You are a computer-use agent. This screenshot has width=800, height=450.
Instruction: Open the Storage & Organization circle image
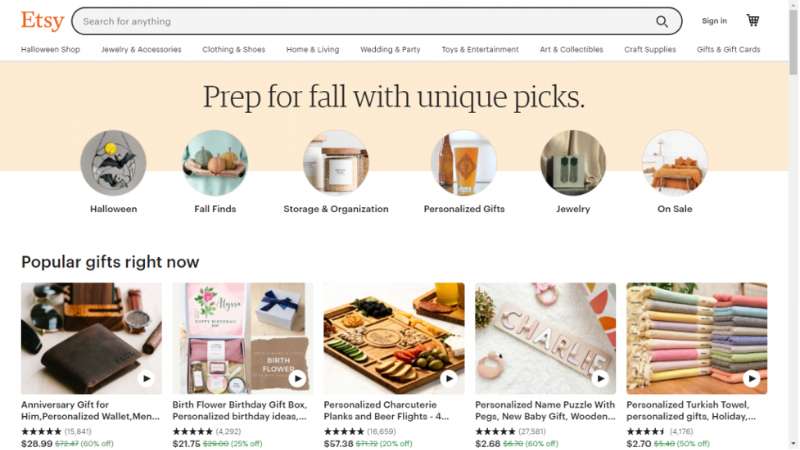pyautogui.click(x=336, y=163)
